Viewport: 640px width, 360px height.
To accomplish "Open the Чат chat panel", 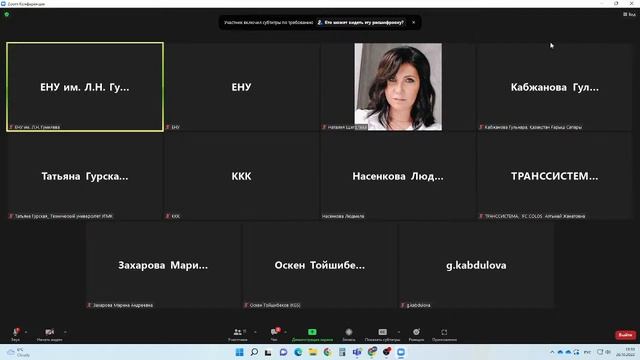I will click(274, 334).
